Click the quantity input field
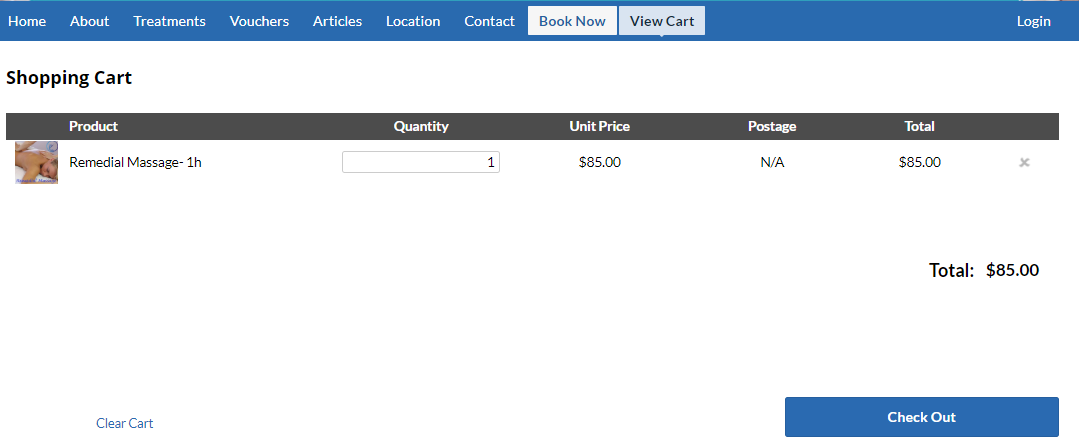 point(420,162)
